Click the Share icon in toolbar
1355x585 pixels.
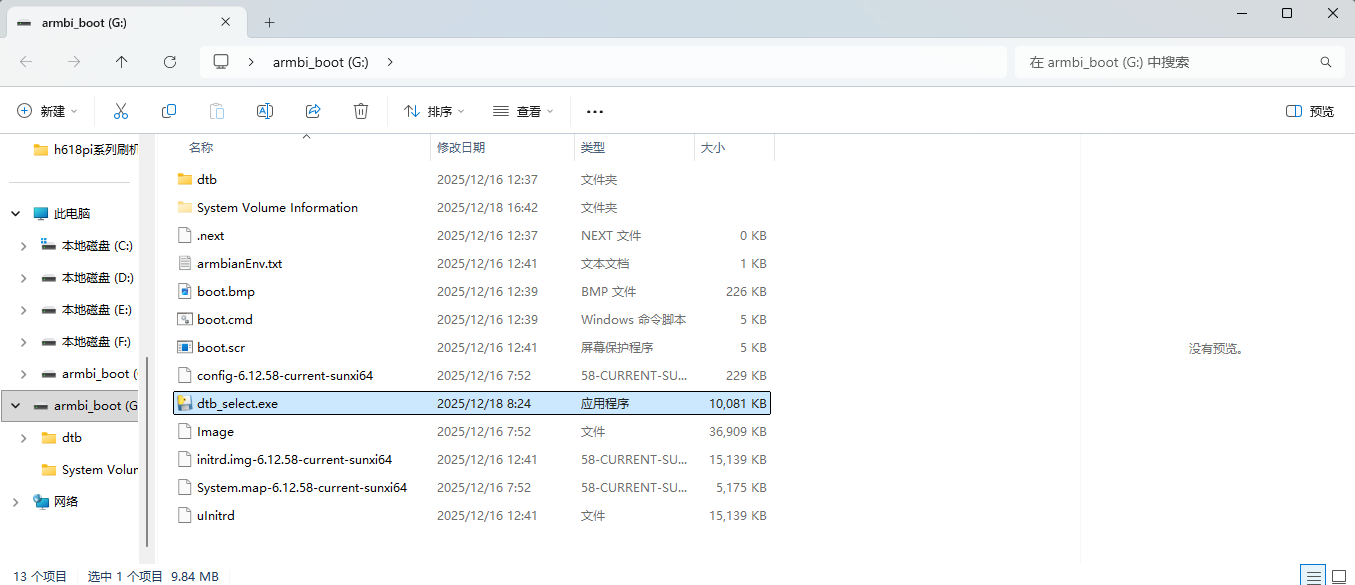point(313,111)
